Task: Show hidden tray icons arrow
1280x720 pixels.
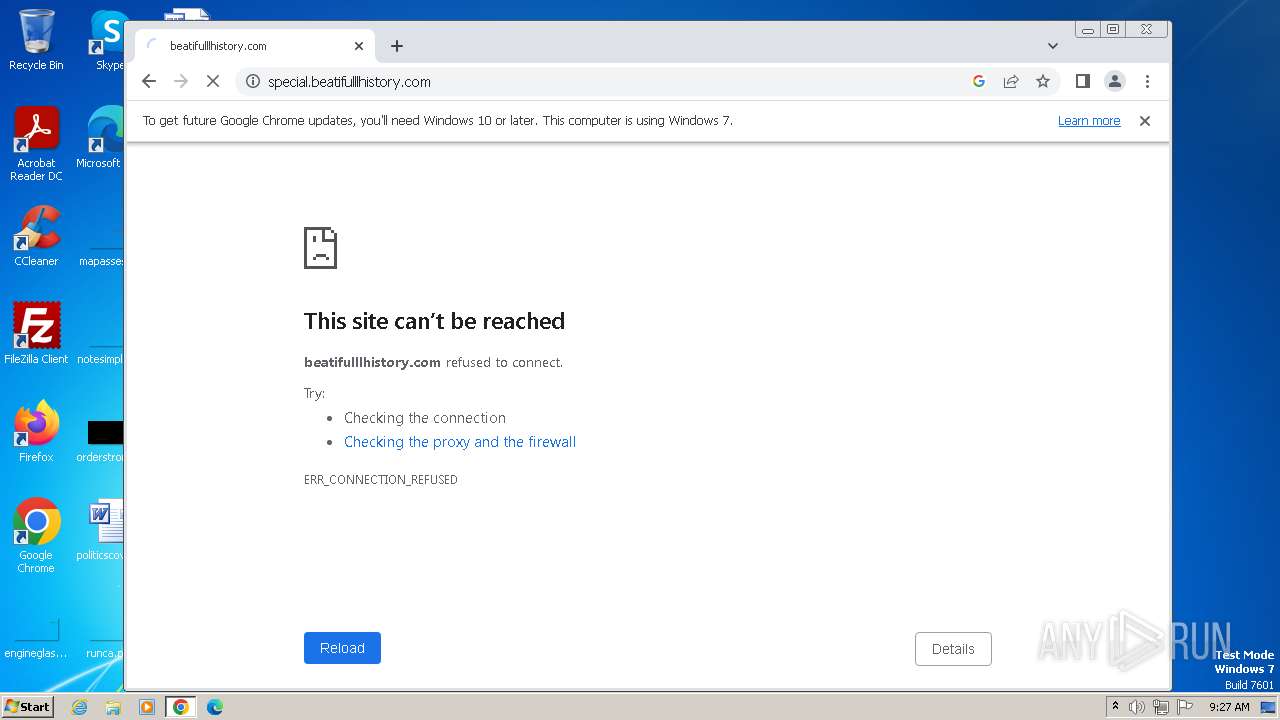Action: (x=1115, y=707)
